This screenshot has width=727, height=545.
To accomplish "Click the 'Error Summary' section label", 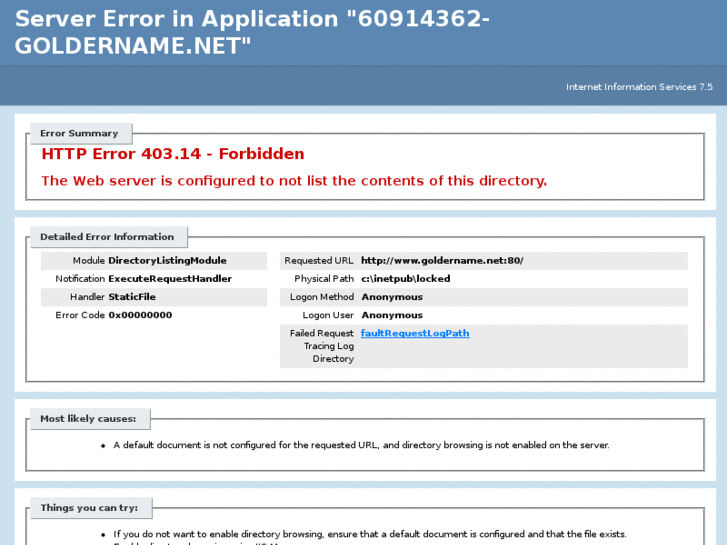I will [x=79, y=134].
